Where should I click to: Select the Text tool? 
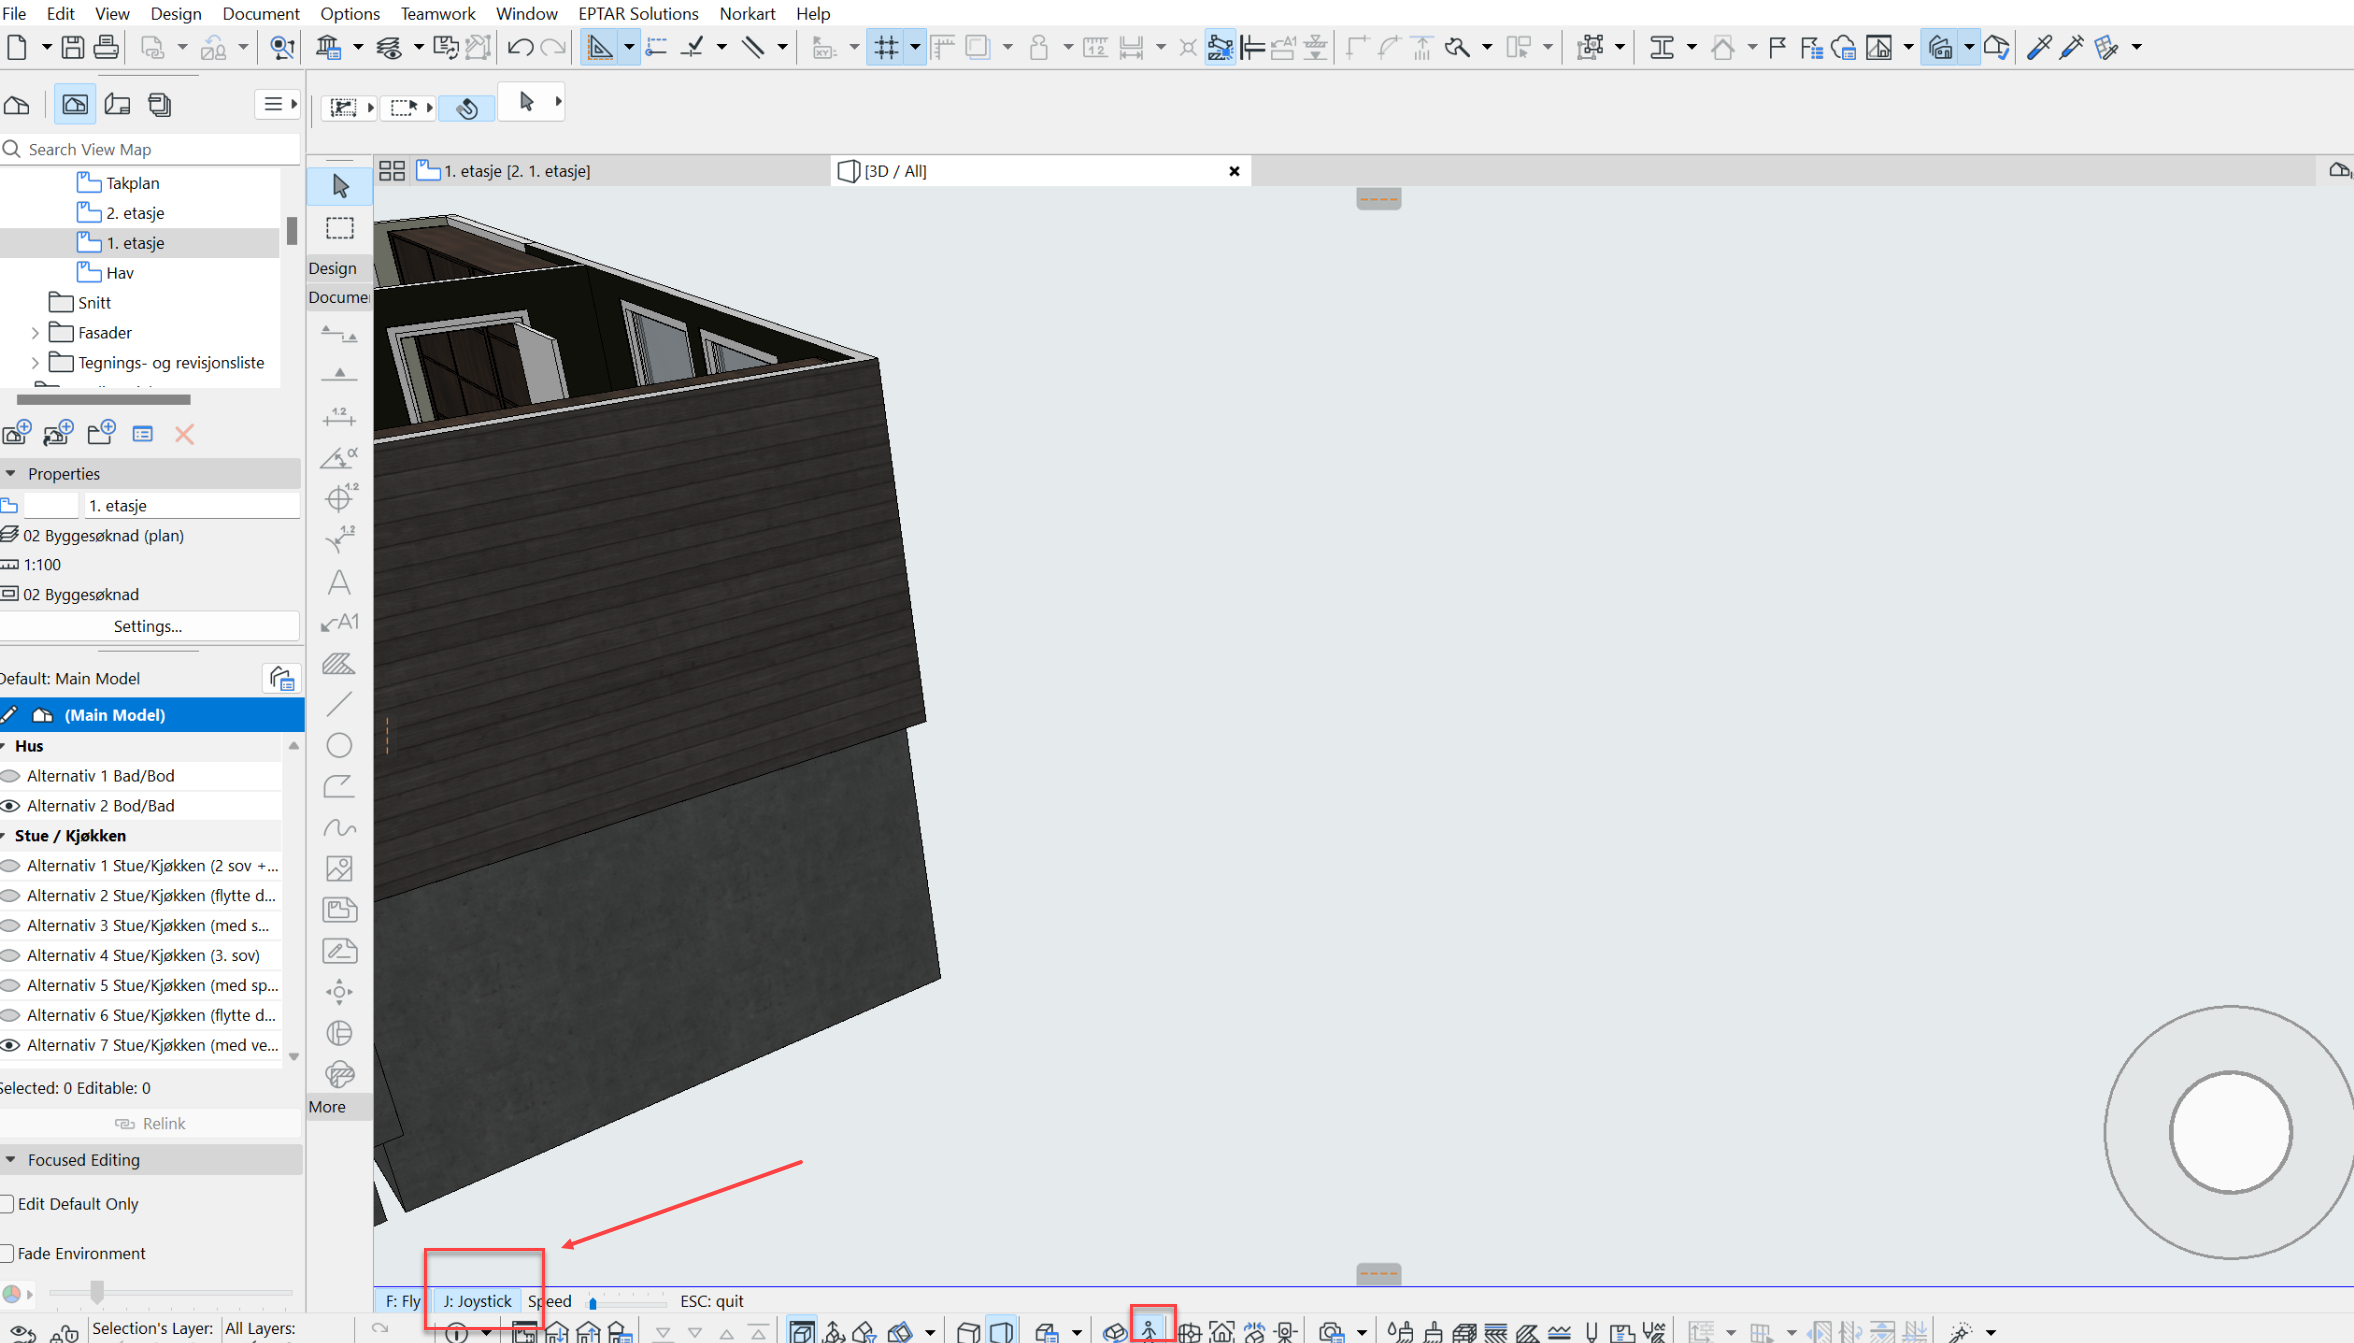click(339, 581)
